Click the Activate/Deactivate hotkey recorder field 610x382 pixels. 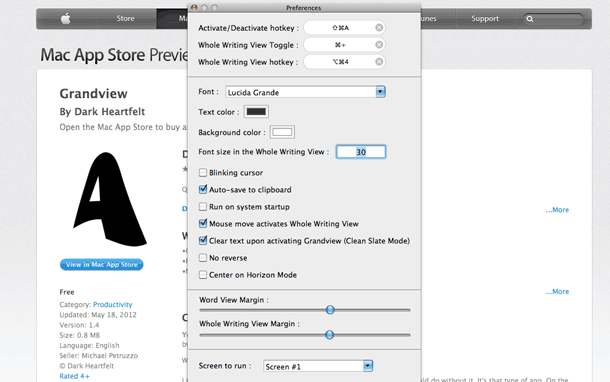pos(344,28)
